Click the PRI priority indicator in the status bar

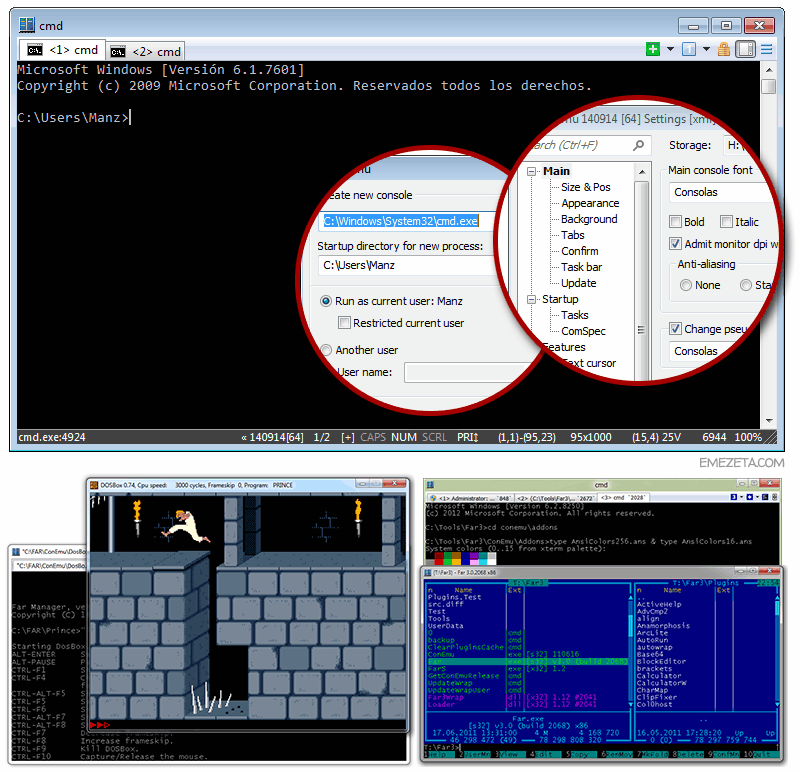coord(467,437)
